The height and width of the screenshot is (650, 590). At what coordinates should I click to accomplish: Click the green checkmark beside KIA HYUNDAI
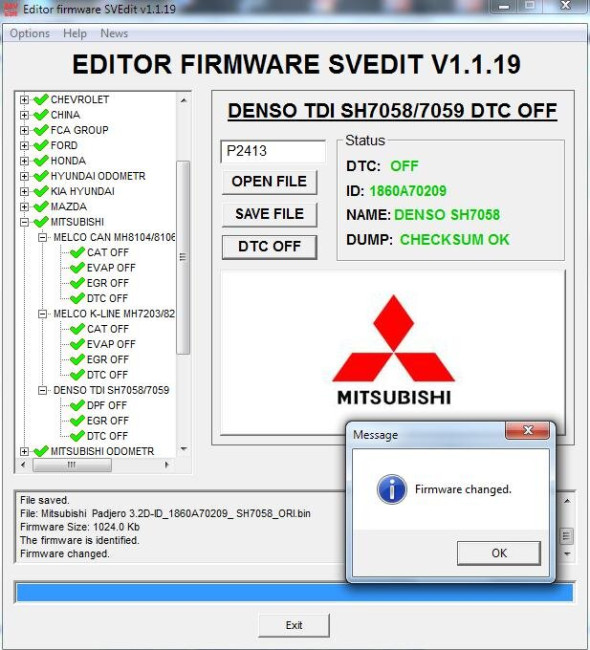coord(41,192)
